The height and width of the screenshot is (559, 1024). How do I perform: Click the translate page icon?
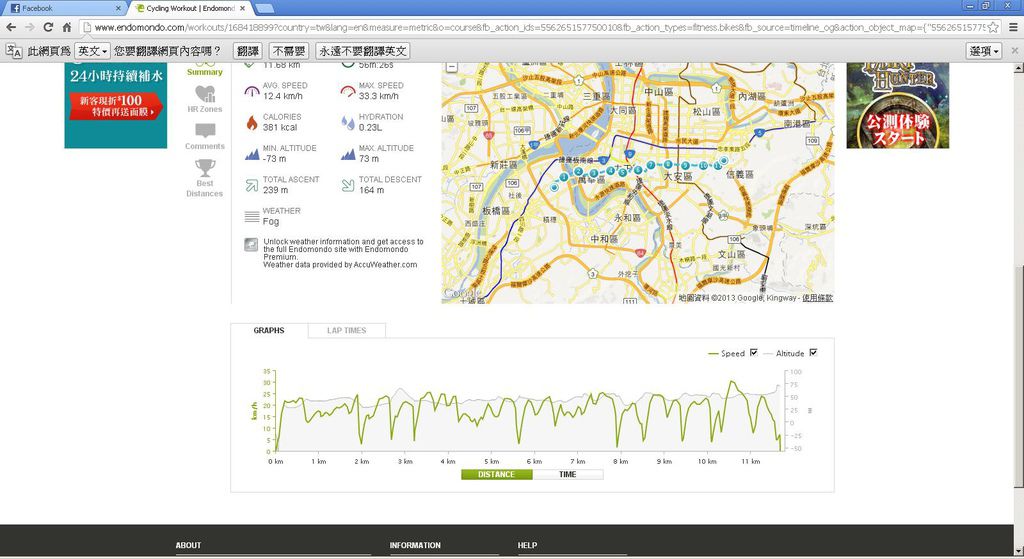[x=14, y=51]
